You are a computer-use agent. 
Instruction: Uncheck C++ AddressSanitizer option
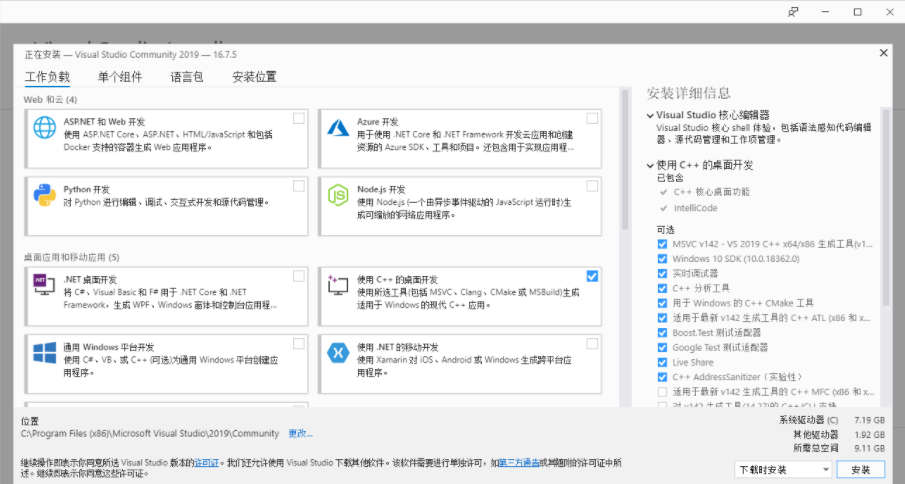662,377
